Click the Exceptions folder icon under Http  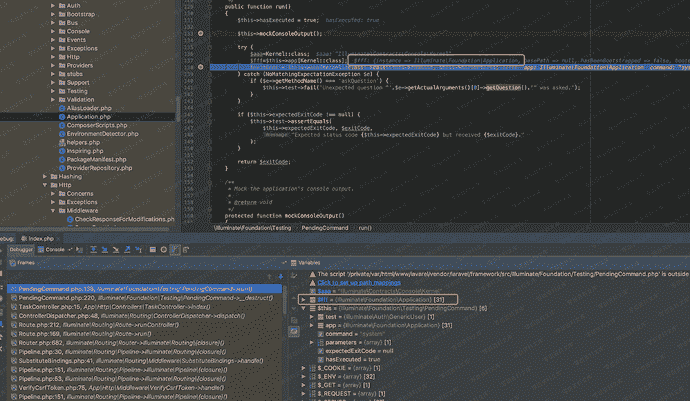(60, 201)
